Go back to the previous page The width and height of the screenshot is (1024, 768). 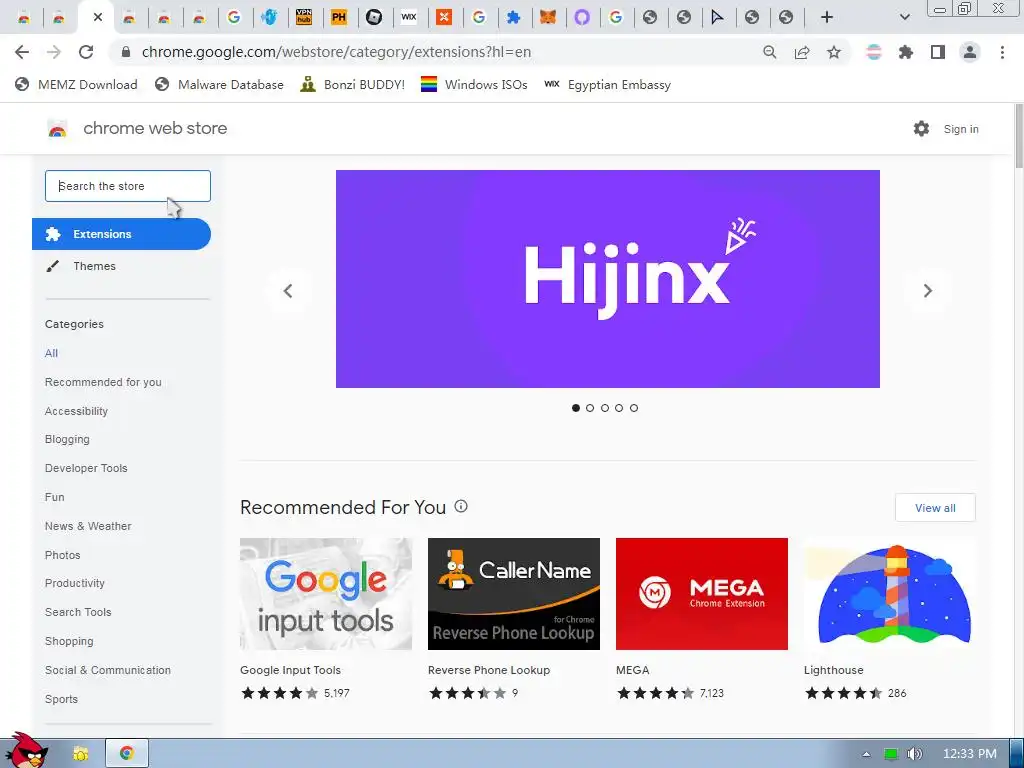22,52
